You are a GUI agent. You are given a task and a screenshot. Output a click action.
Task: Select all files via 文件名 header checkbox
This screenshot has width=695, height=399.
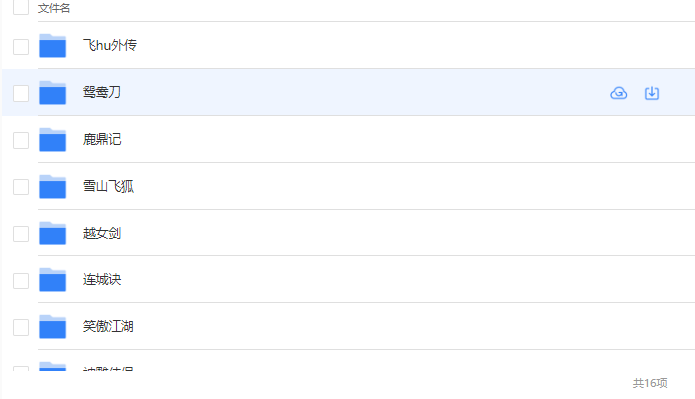pyautogui.click(x=21, y=7)
